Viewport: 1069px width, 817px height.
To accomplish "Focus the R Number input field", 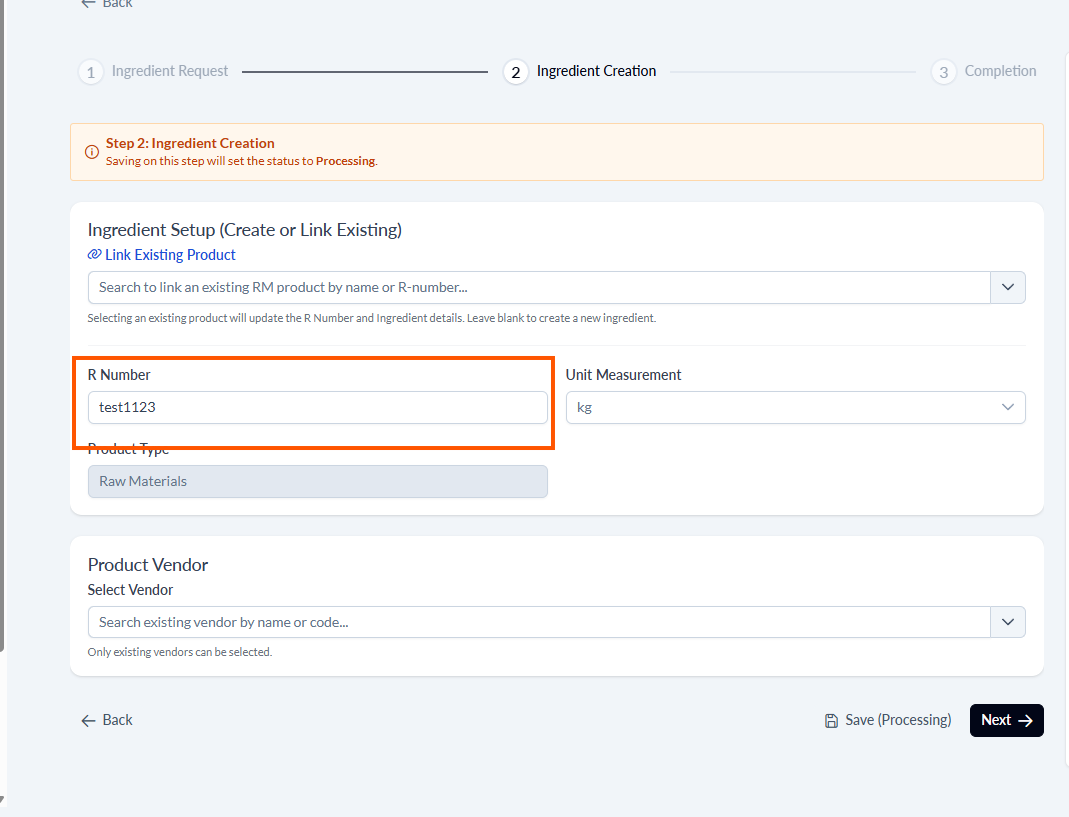I will (318, 407).
